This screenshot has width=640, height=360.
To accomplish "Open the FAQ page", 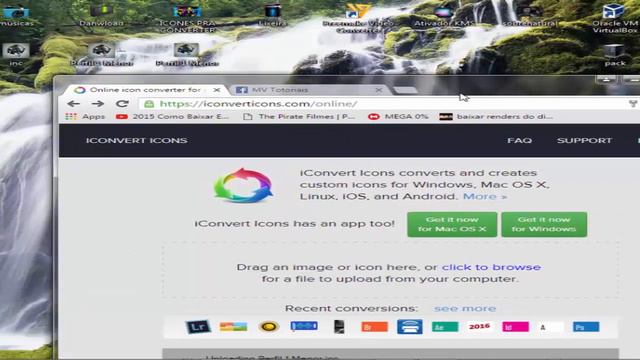I will click(520, 140).
